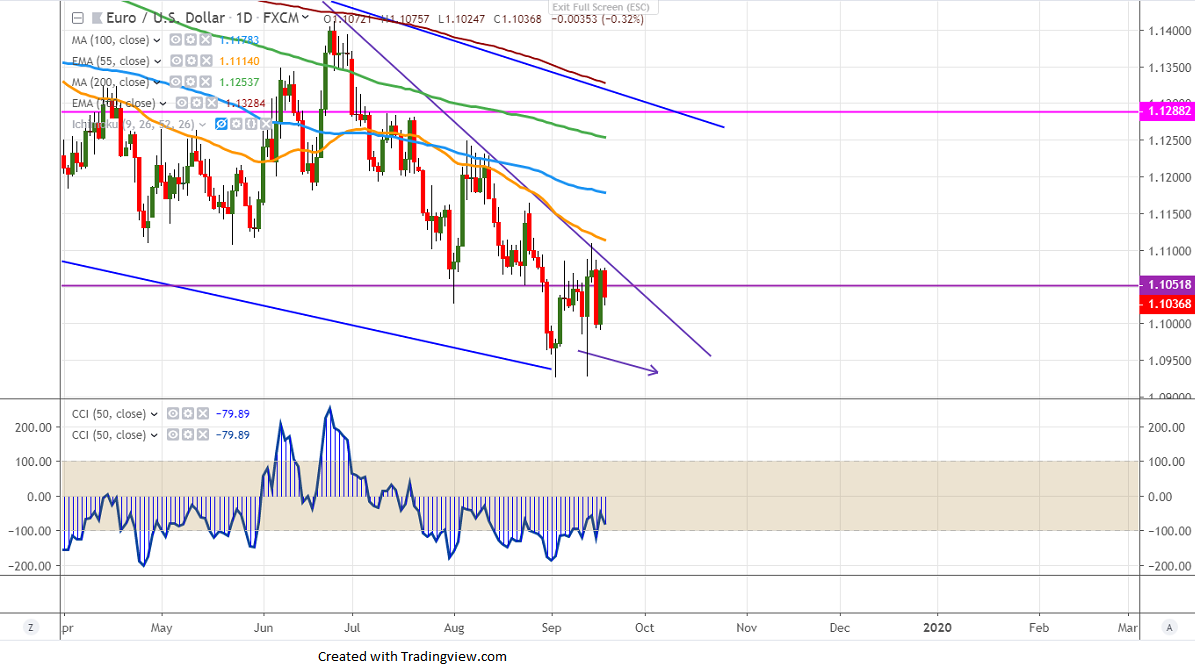Viewport: 1195px width, 671px height.
Task: Remove the Ichimoku indicator
Action: click(x=265, y=124)
